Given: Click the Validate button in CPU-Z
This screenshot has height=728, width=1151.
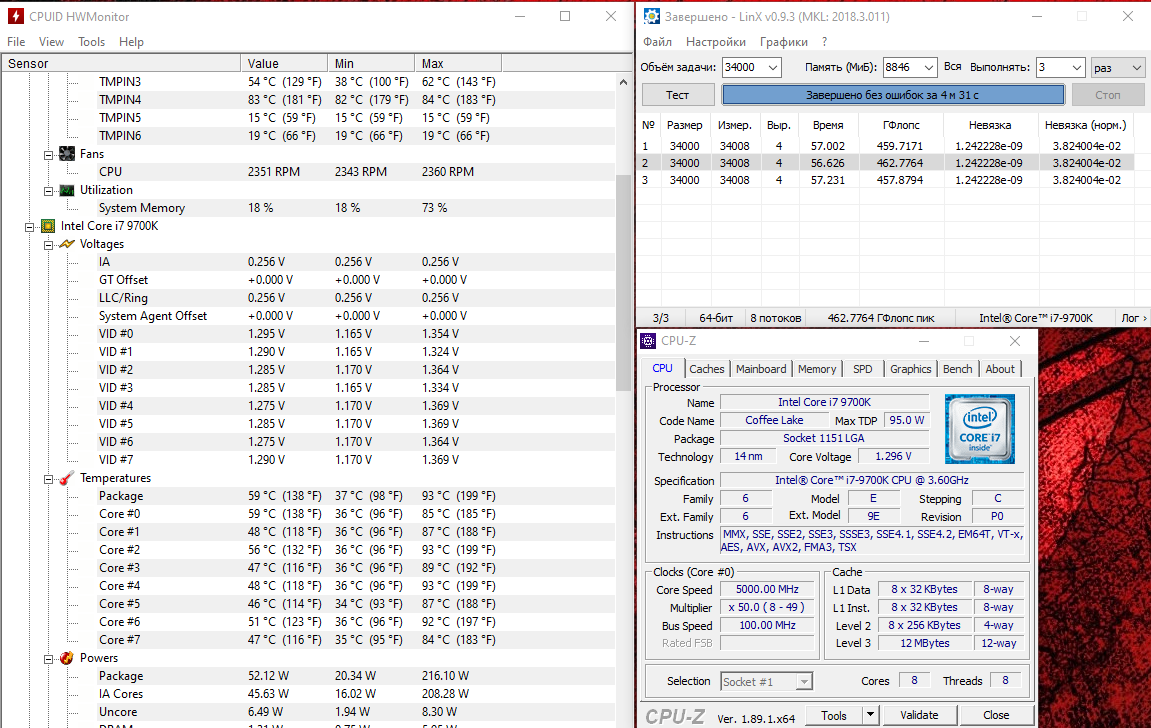Looking at the screenshot, I should [x=919, y=715].
